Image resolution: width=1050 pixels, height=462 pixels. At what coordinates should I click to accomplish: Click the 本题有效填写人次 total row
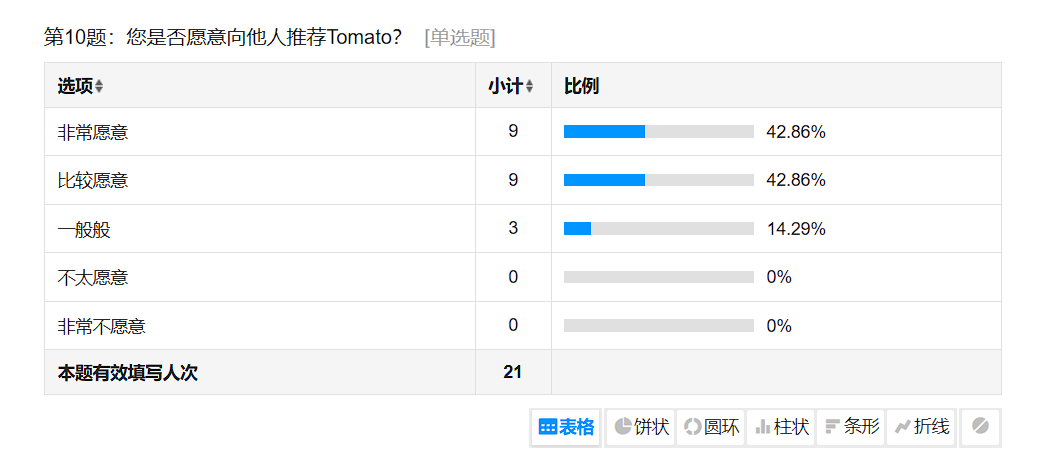click(x=128, y=373)
